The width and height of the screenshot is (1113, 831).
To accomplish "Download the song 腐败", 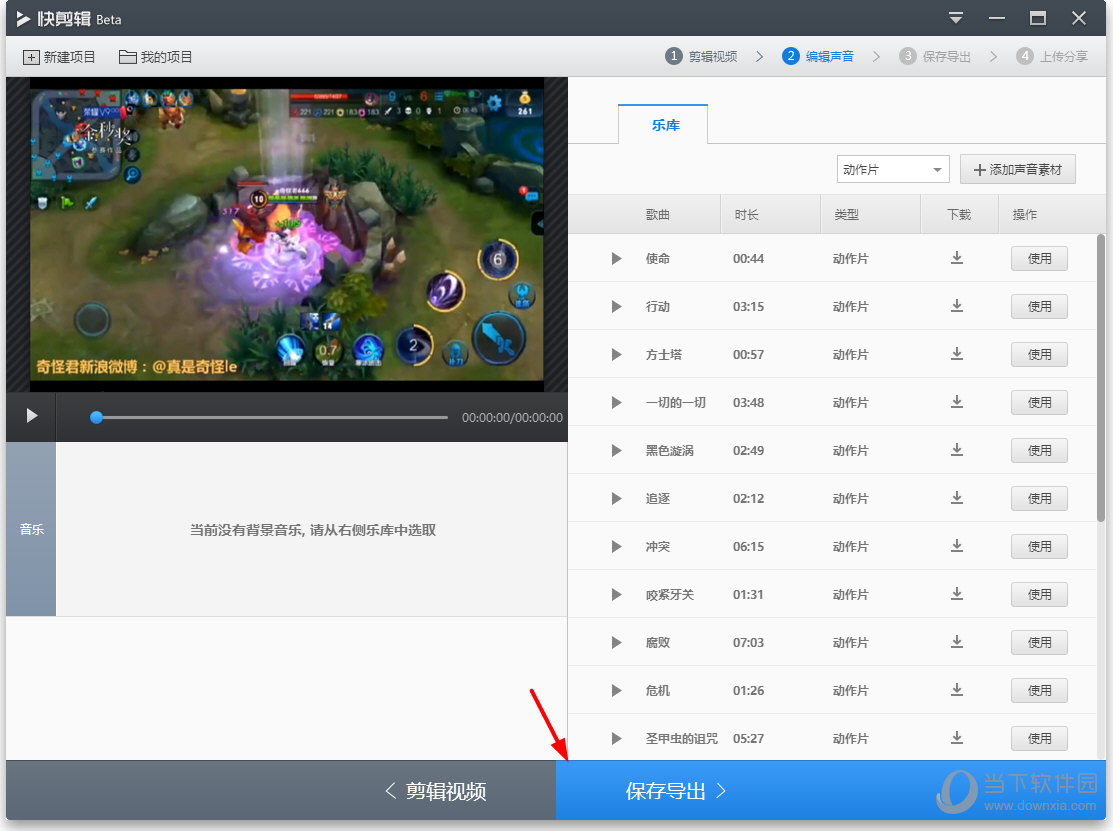I will [957, 642].
